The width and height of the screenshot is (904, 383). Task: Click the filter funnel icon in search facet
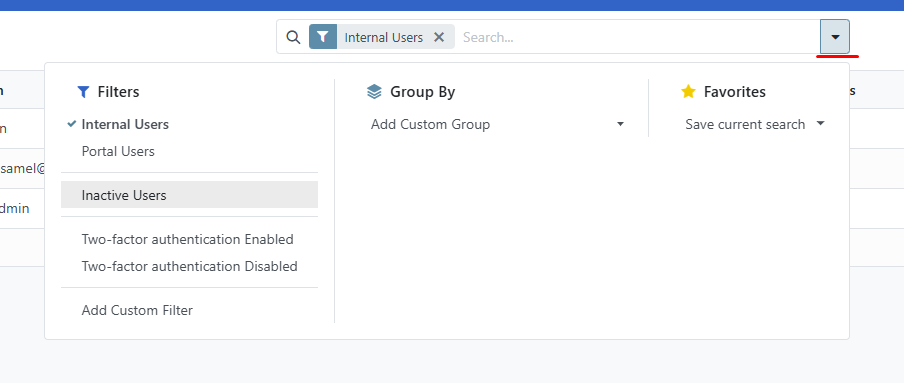323,37
